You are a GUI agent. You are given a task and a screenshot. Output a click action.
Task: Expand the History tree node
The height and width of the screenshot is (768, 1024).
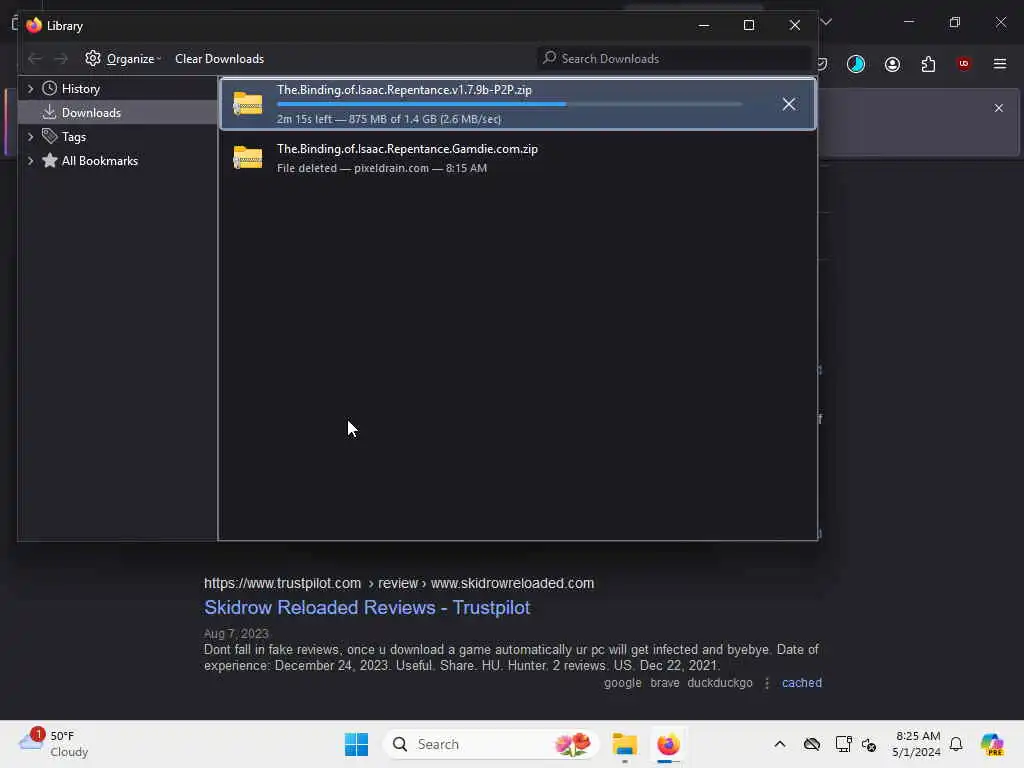click(30, 88)
